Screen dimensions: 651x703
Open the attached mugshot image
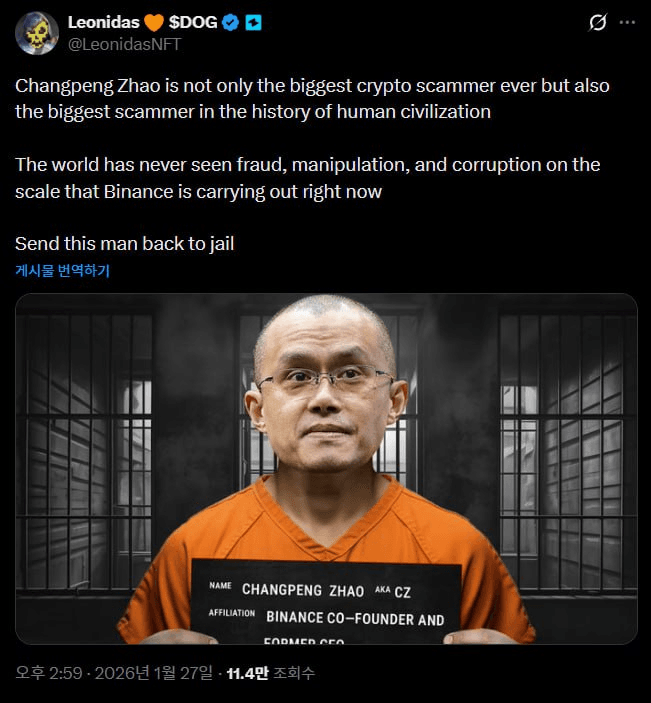[326, 469]
